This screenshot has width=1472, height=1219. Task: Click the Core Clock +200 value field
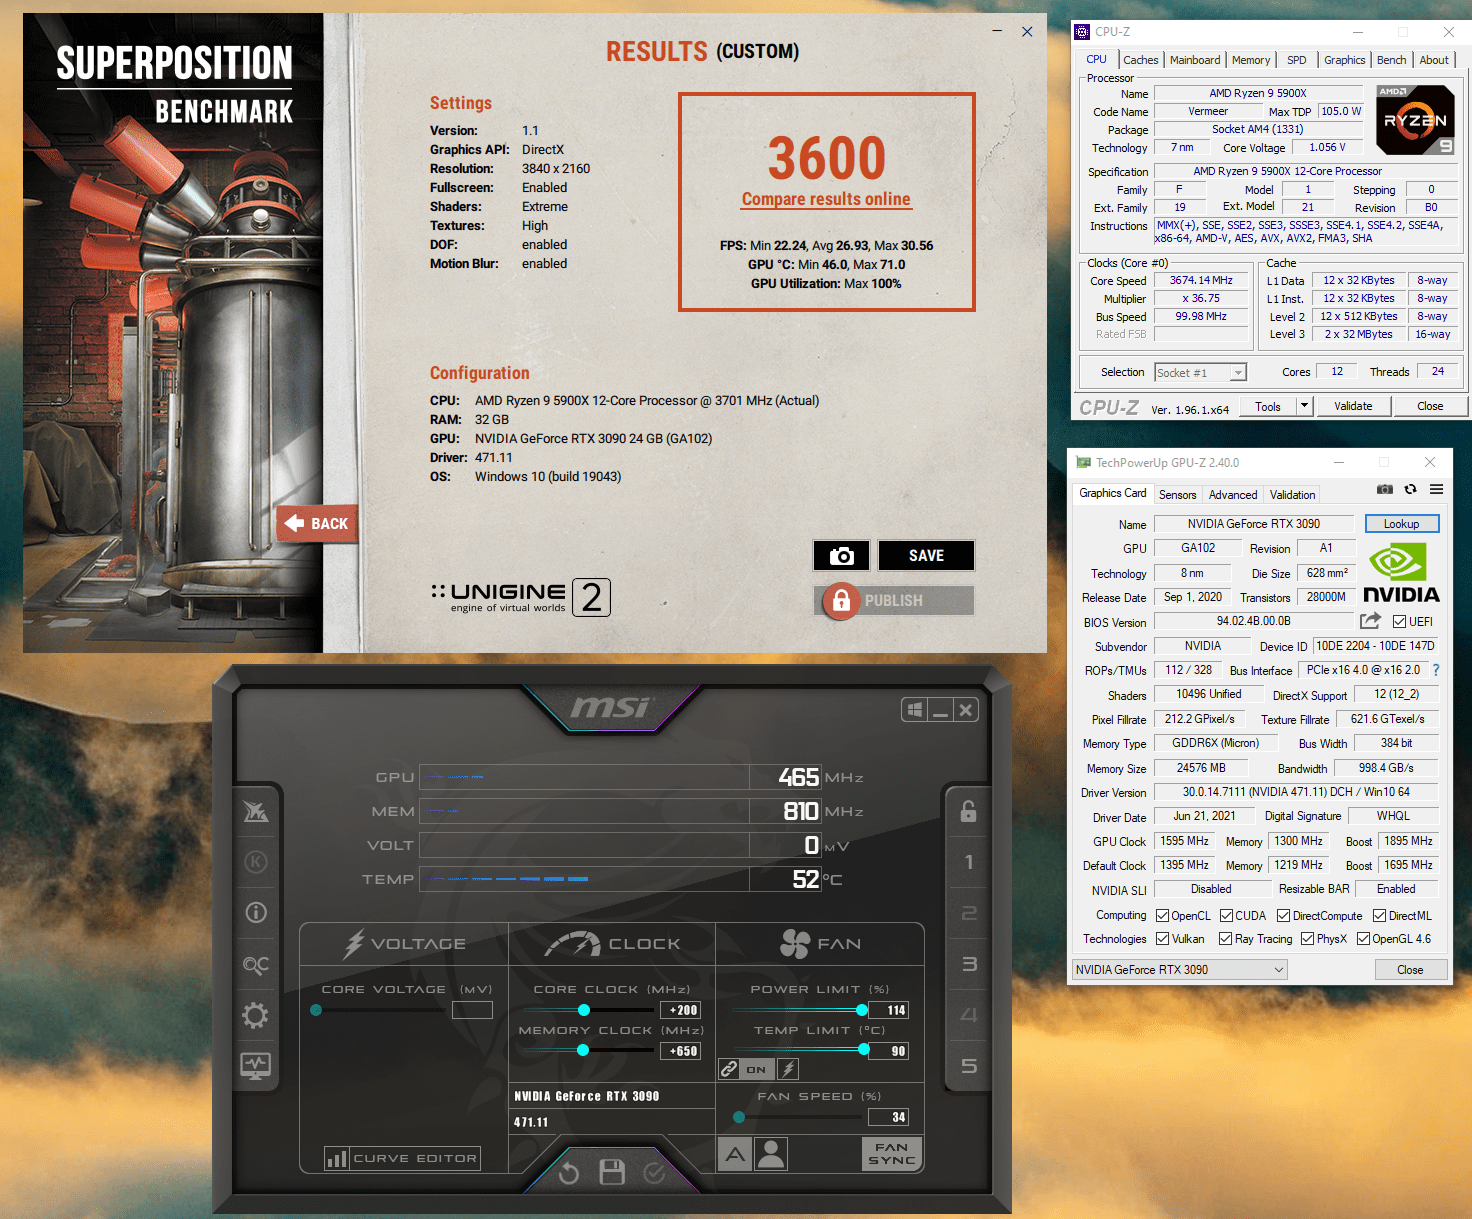click(681, 1010)
